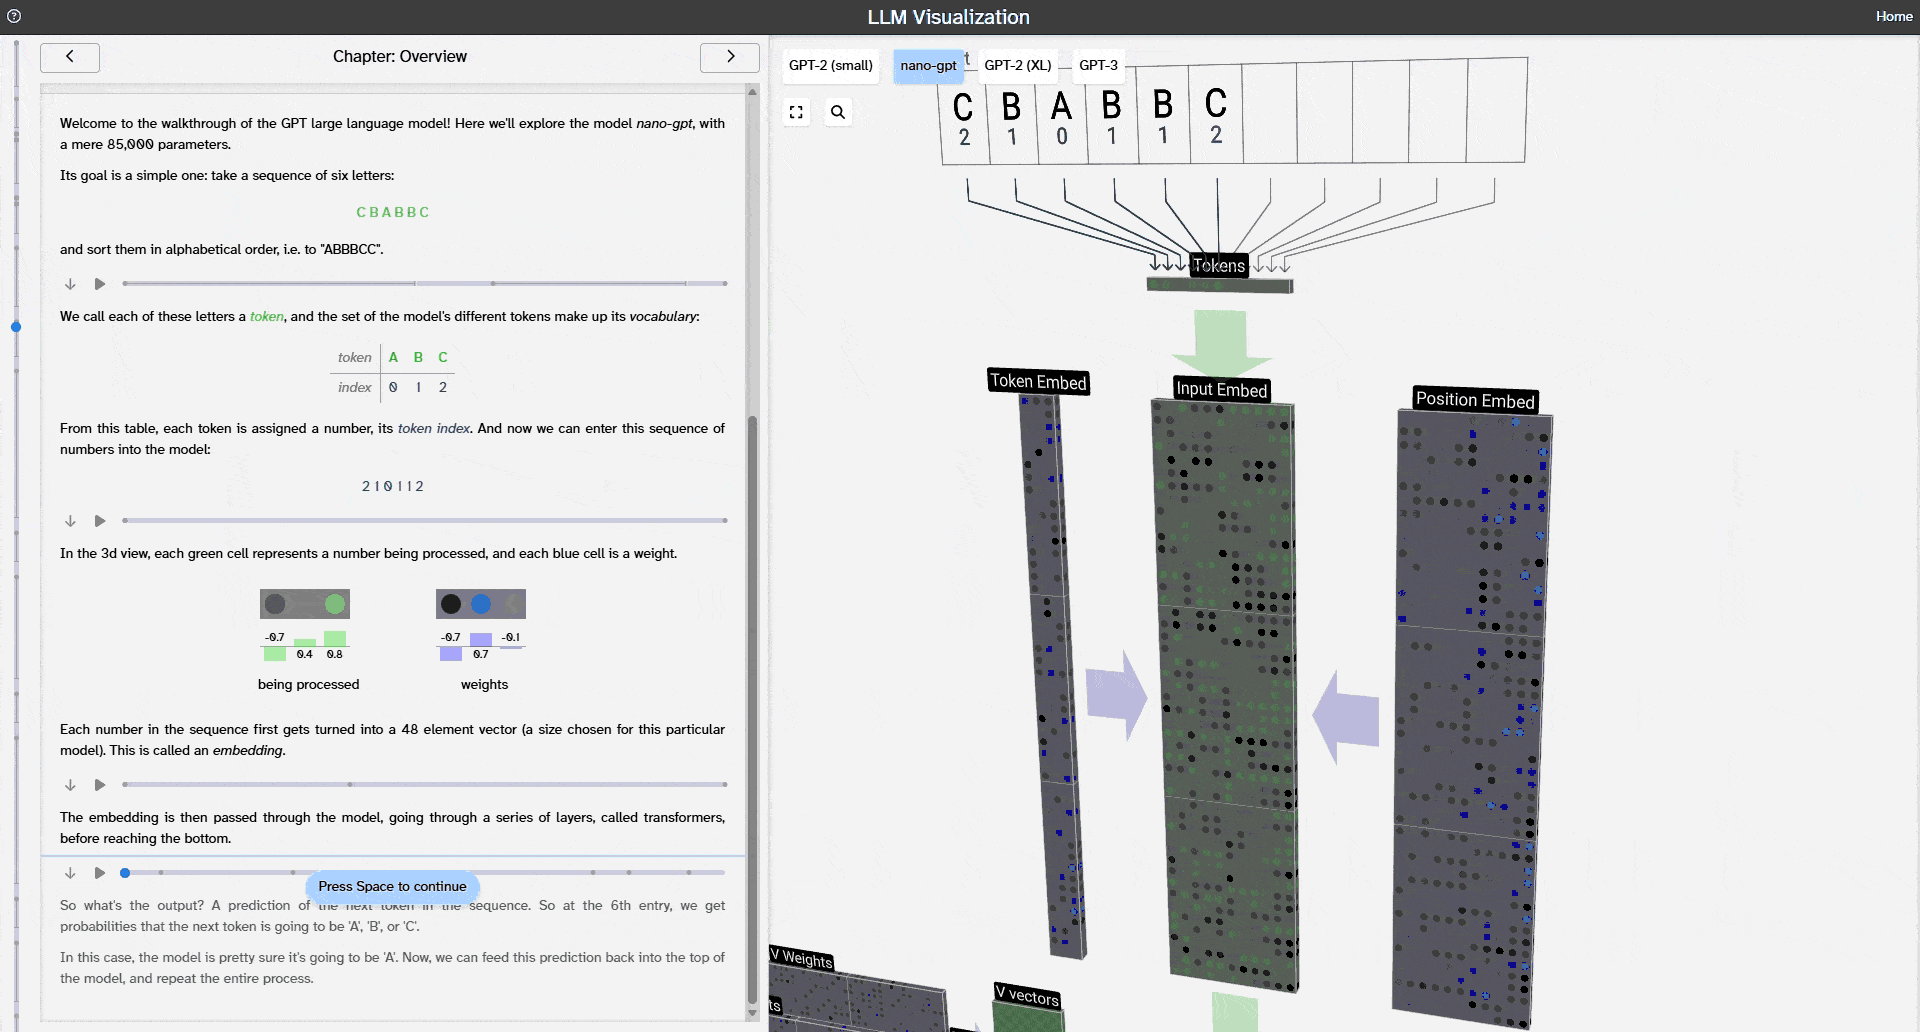Image resolution: width=1920 pixels, height=1032 pixels.
Task: Click down arrow below the 210112 sequence
Action: [70, 521]
